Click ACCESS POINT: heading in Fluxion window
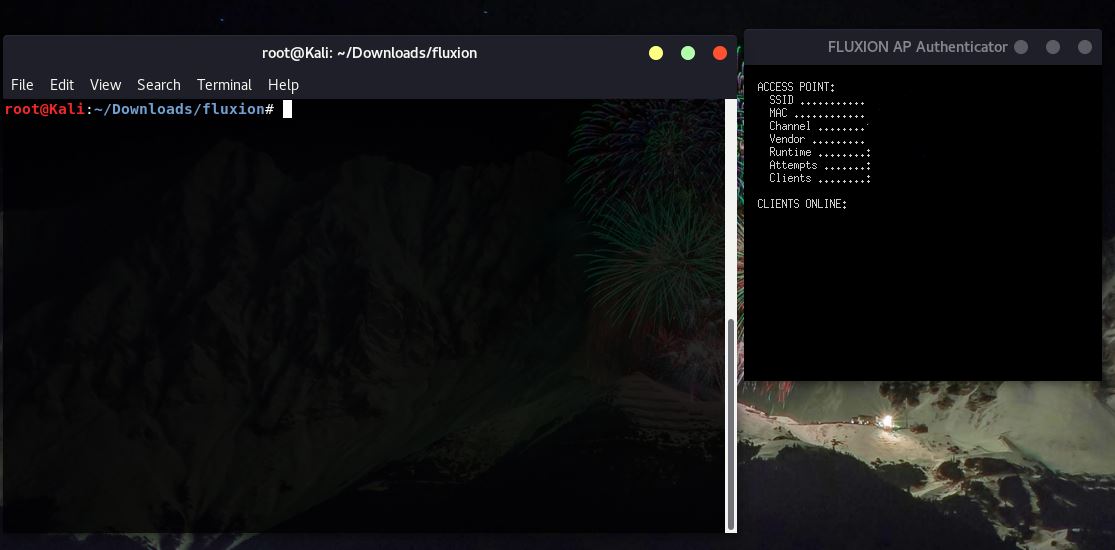This screenshot has width=1115, height=550. pyautogui.click(x=796, y=87)
